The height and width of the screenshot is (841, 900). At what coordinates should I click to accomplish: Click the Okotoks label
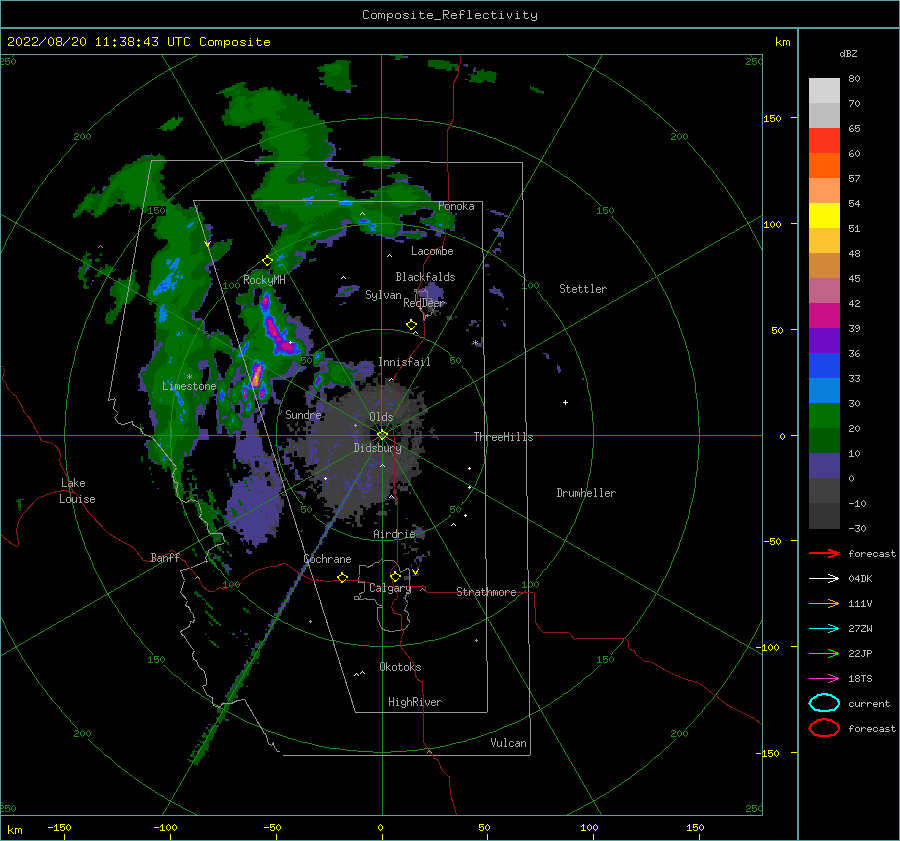click(400, 667)
